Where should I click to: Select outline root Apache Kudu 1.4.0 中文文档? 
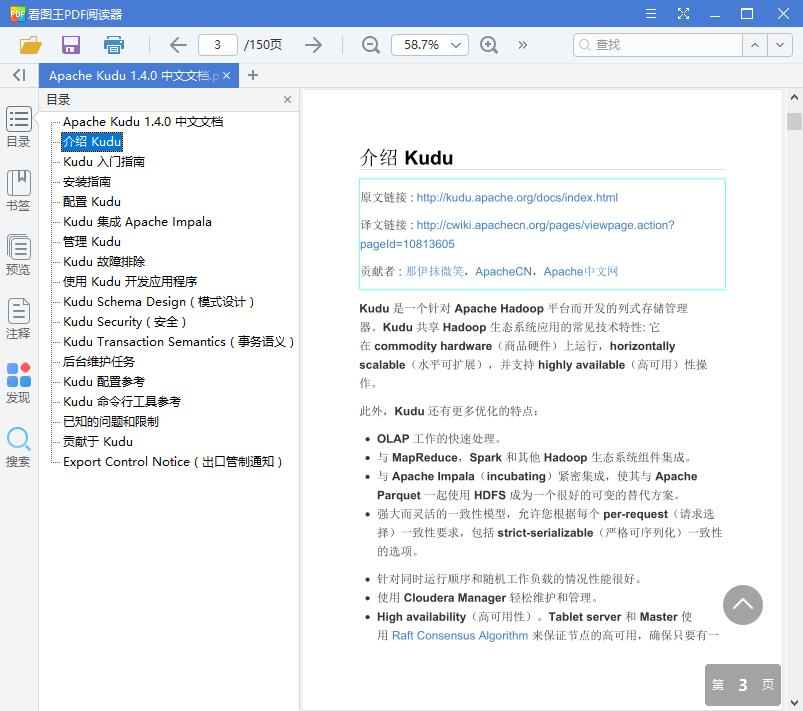coord(143,122)
